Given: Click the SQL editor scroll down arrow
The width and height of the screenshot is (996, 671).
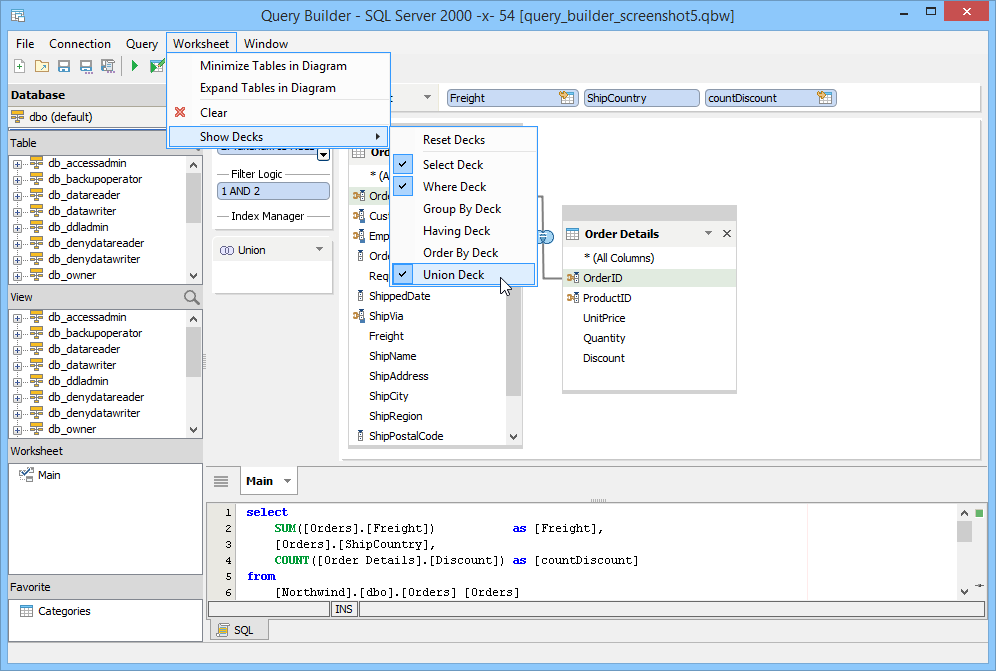Looking at the screenshot, I should 964,592.
